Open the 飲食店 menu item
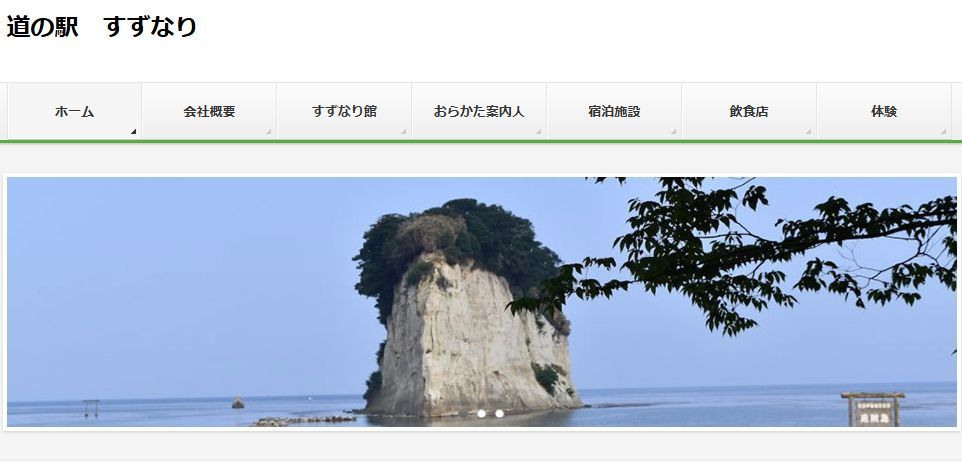962x463 pixels. coord(749,111)
